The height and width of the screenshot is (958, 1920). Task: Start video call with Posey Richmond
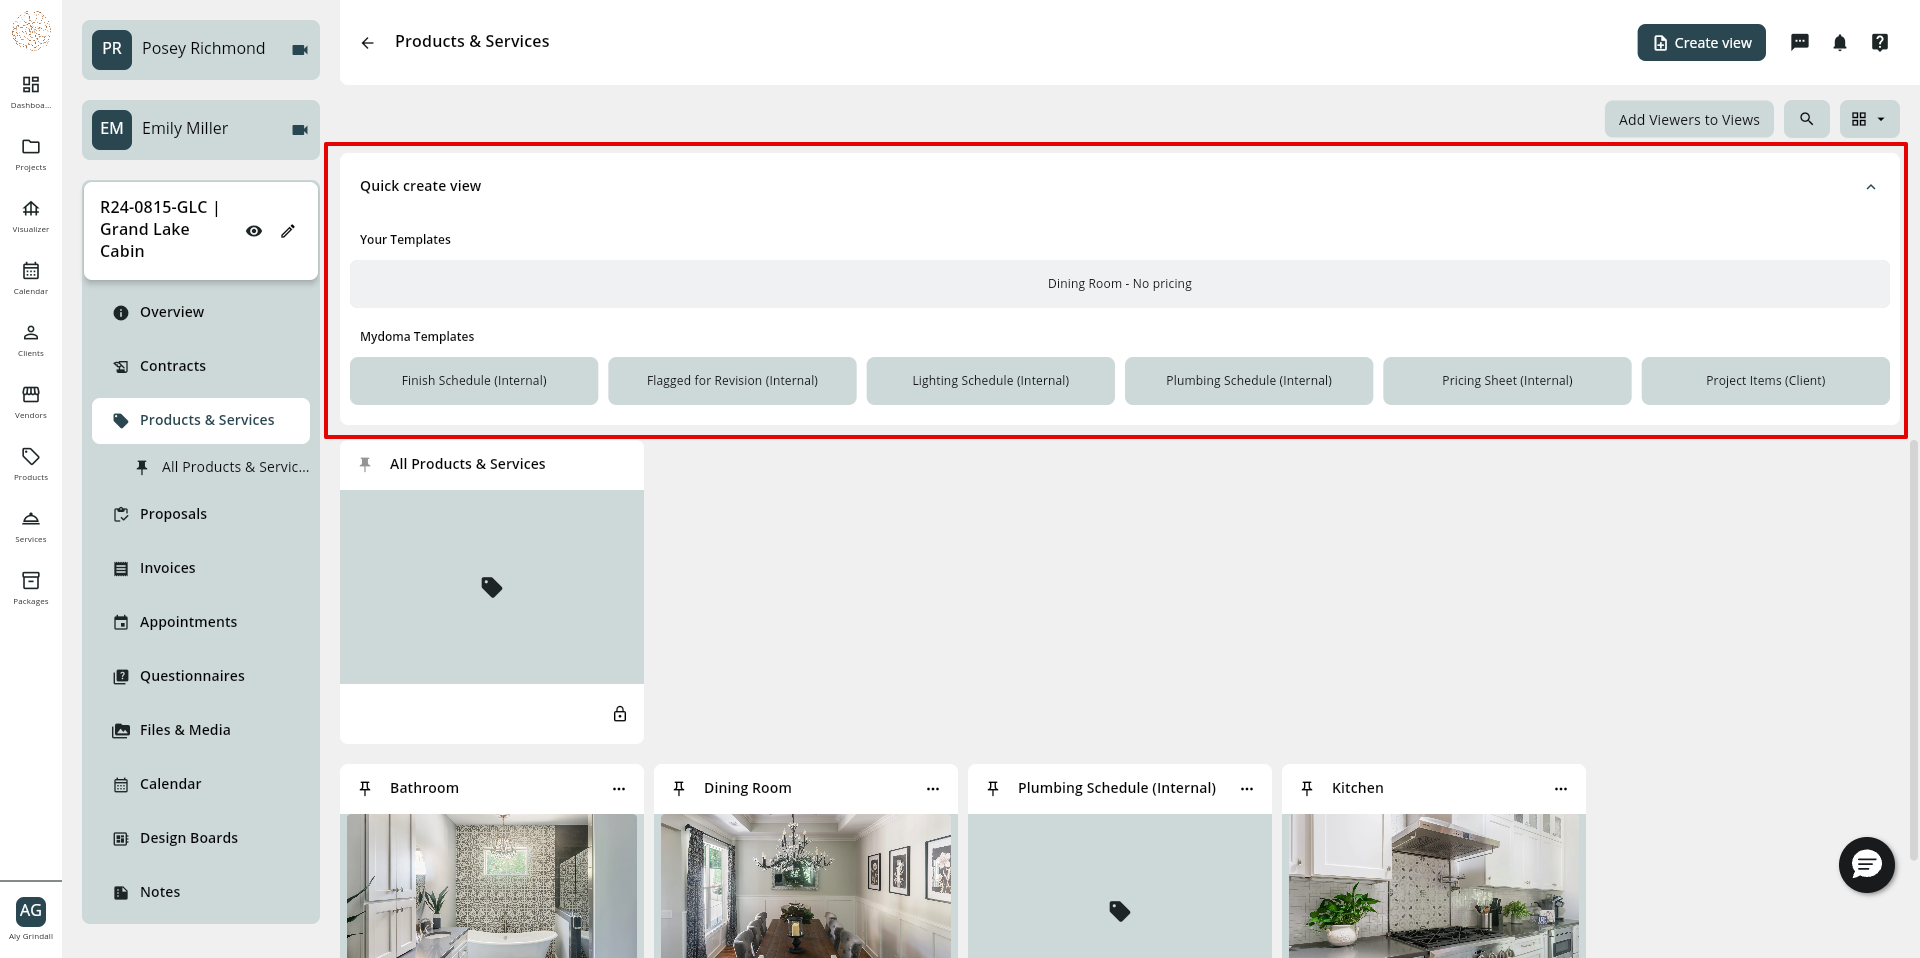point(300,50)
